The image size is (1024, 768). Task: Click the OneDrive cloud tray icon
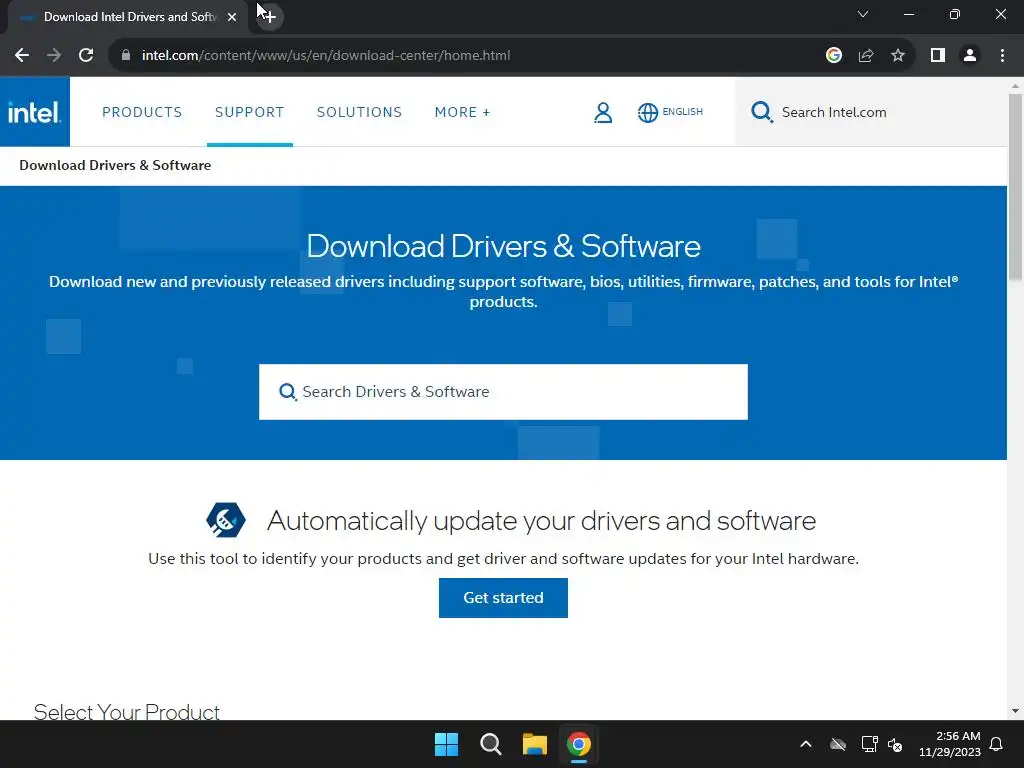click(838, 744)
